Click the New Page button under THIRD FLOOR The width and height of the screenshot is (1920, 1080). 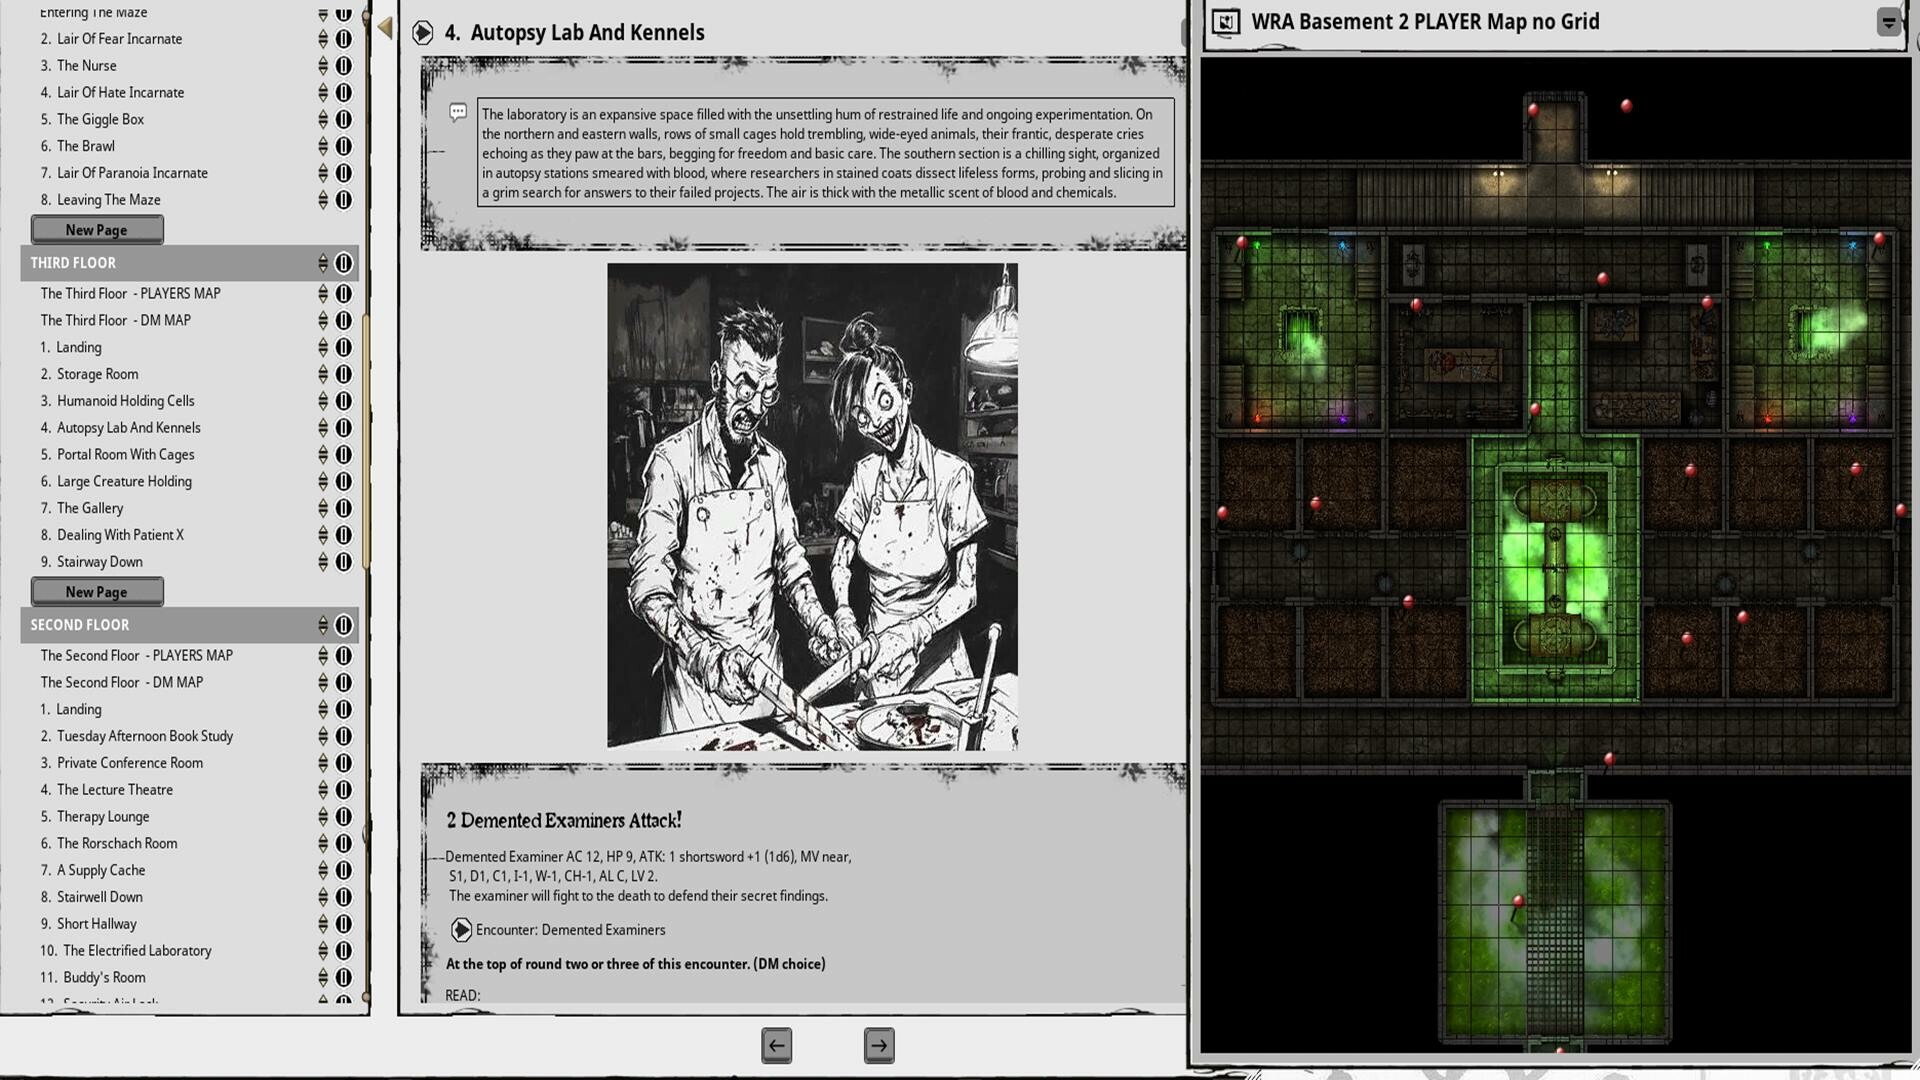[x=96, y=591]
